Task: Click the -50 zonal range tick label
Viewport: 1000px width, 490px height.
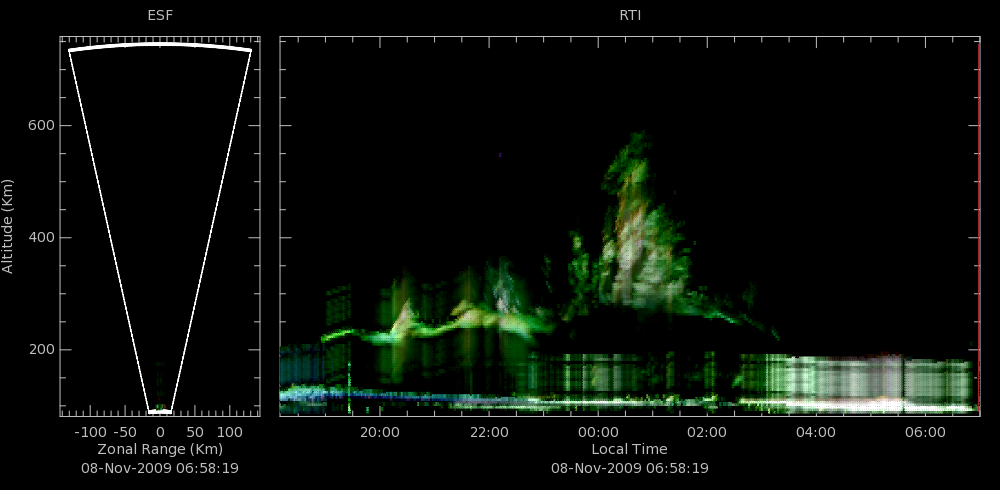Action: point(126,433)
